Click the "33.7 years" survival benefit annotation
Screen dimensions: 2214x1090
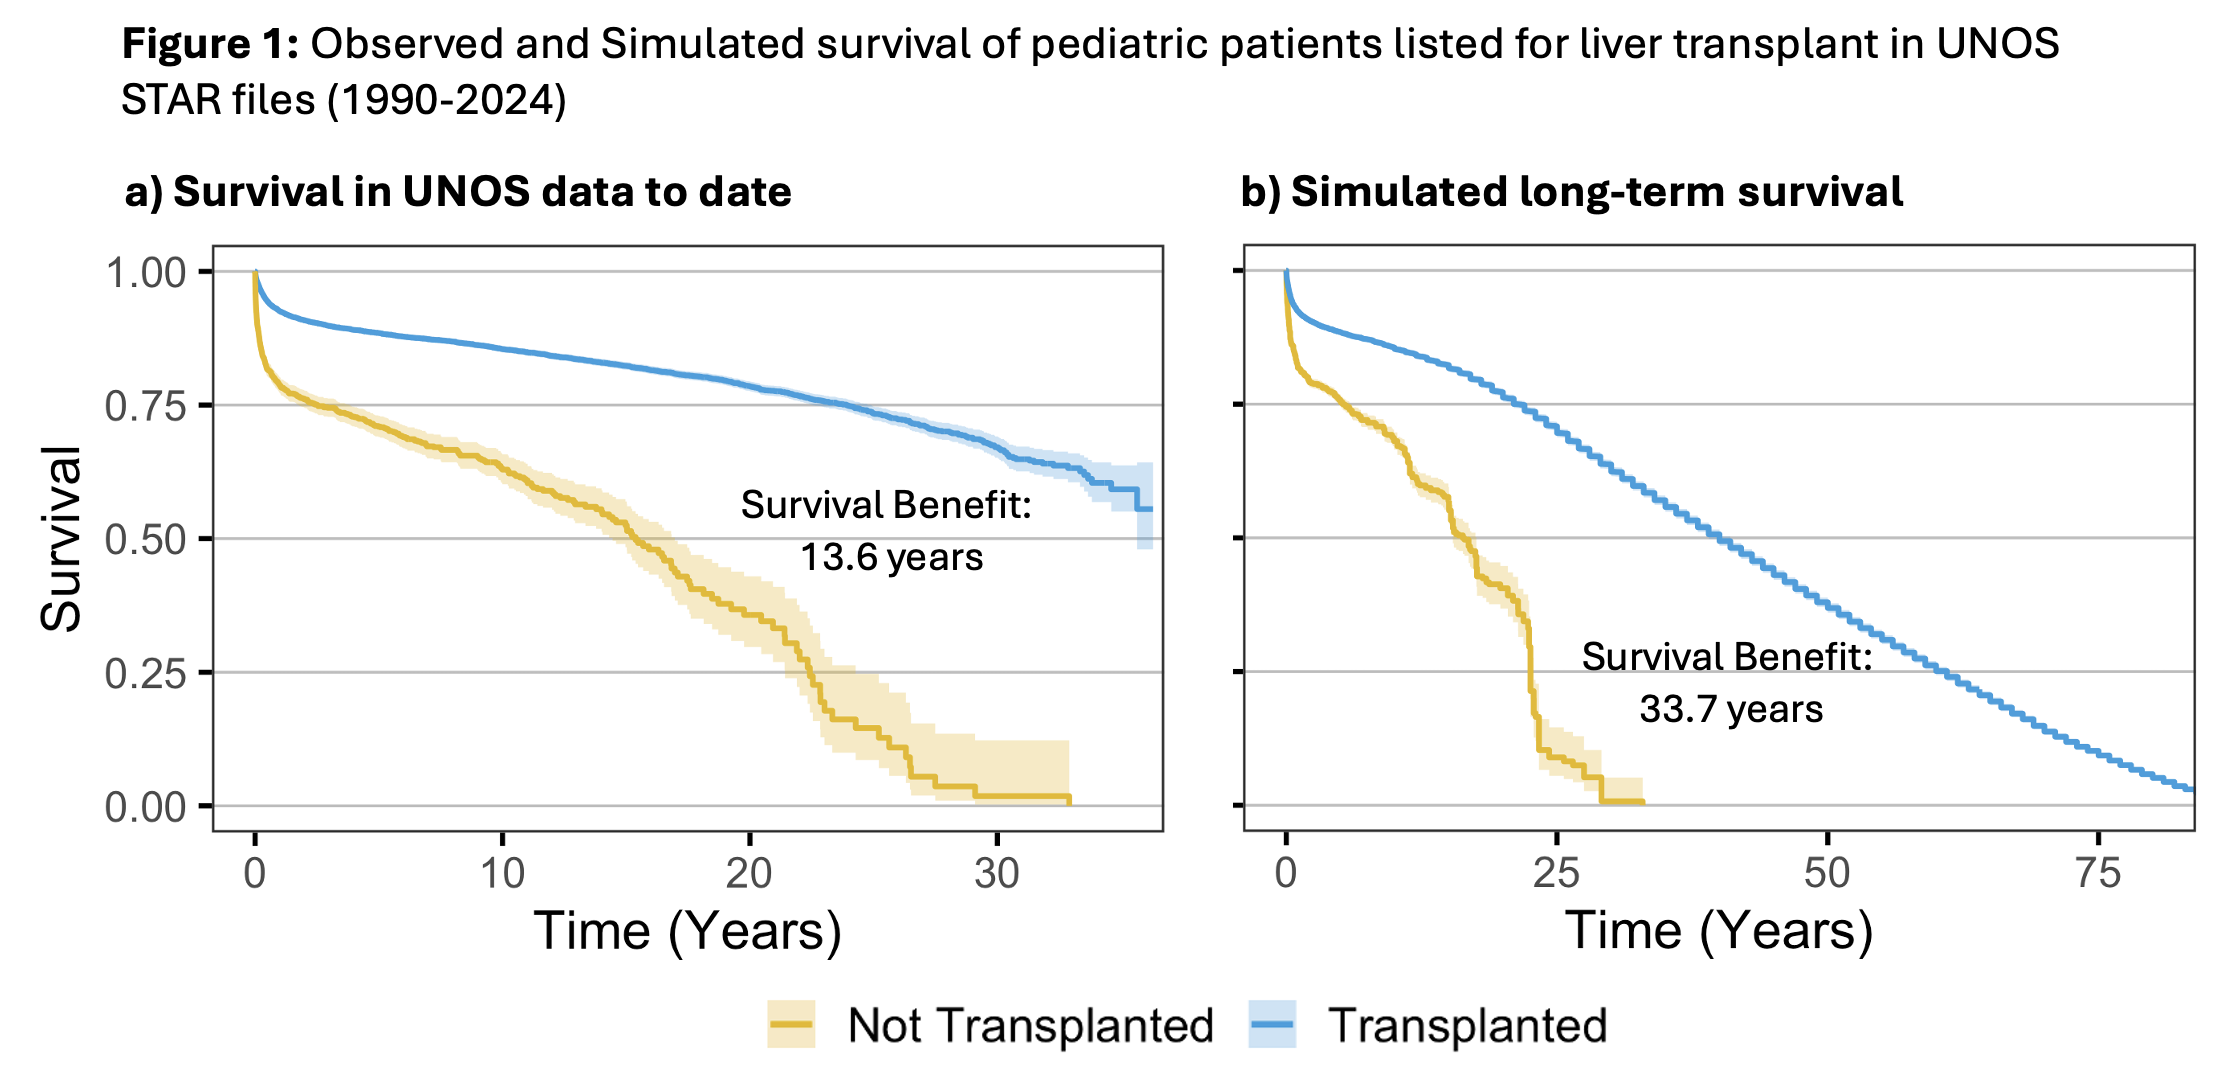click(1731, 709)
